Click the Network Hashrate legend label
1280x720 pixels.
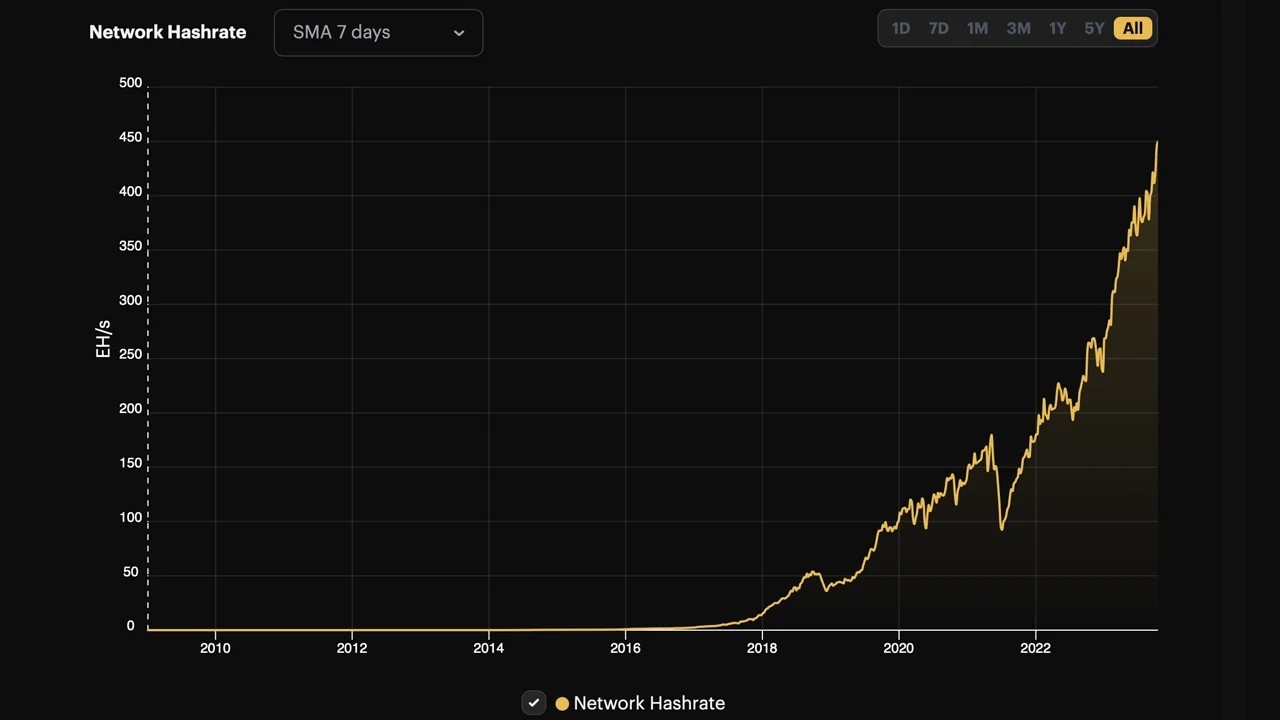pos(649,703)
